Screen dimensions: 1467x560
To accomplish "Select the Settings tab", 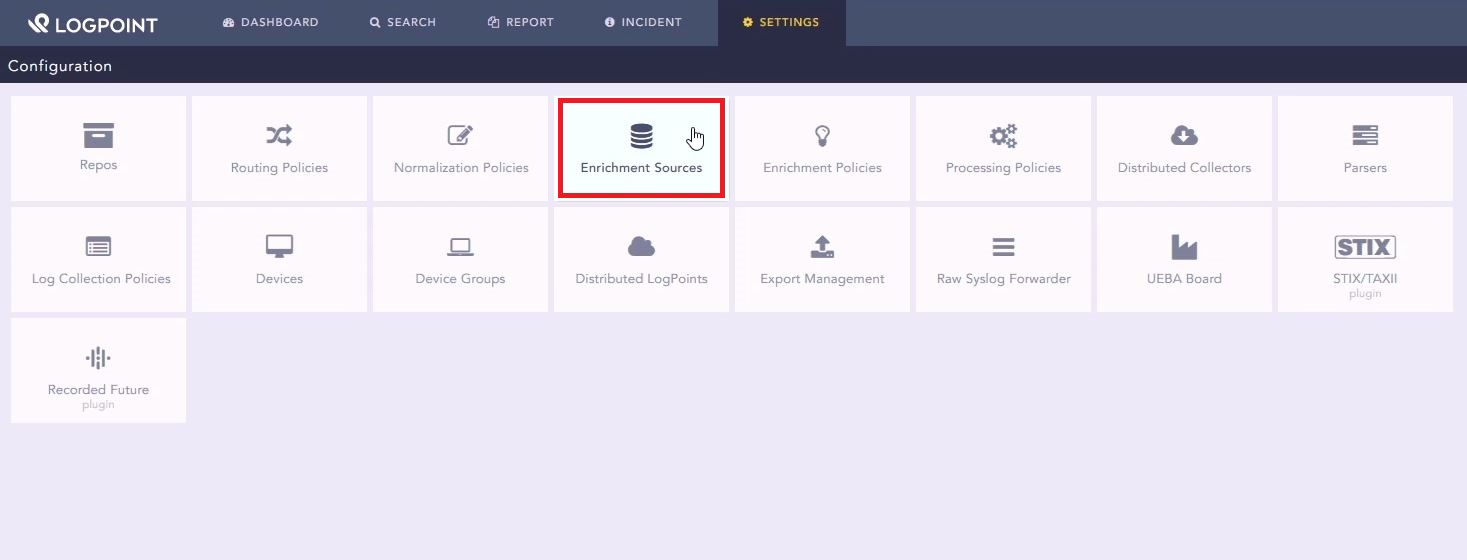I will tap(781, 22).
